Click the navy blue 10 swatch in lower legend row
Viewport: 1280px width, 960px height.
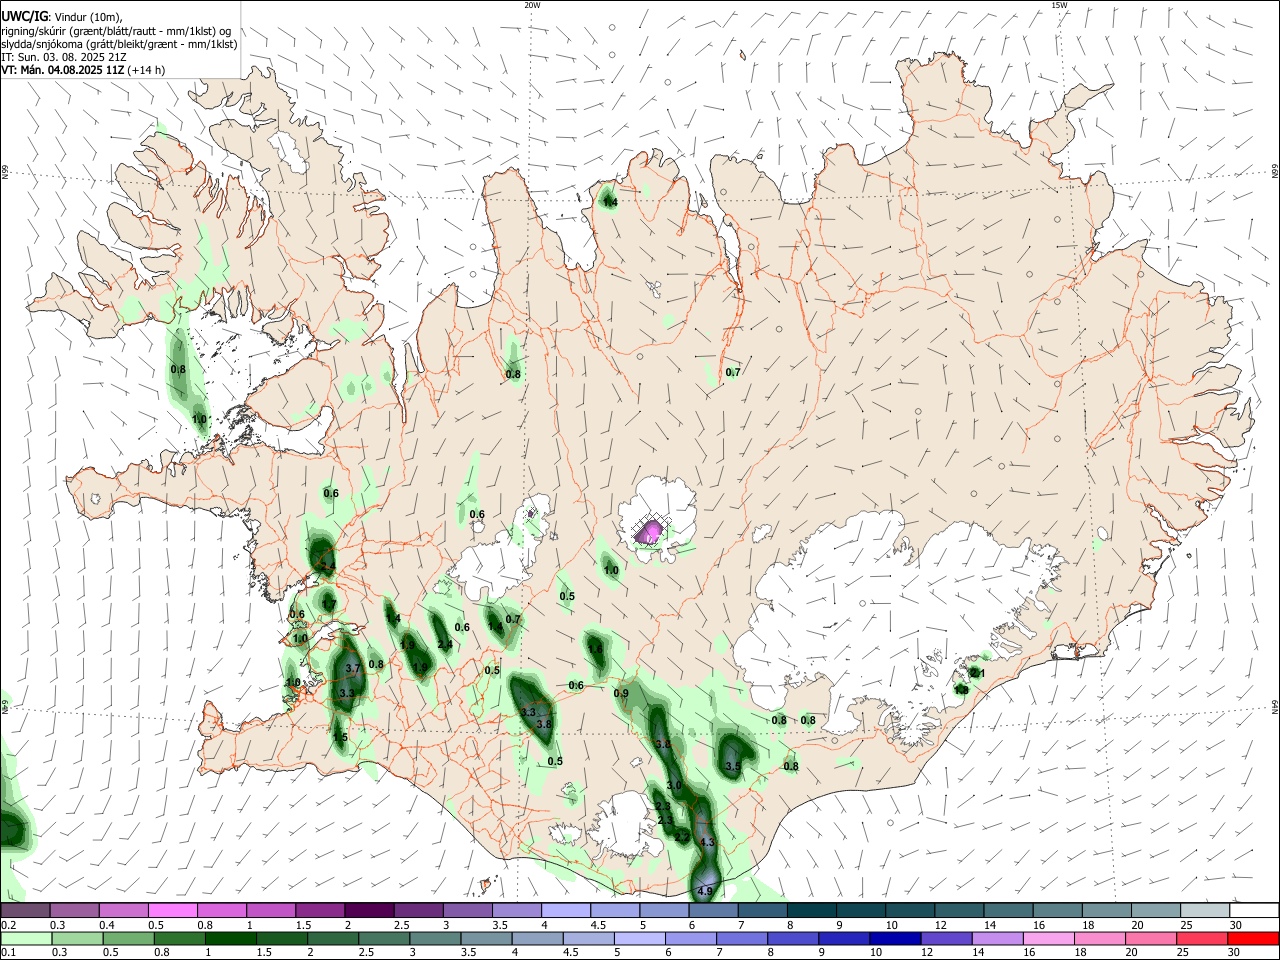pyautogui.click(x=894, y=938)
